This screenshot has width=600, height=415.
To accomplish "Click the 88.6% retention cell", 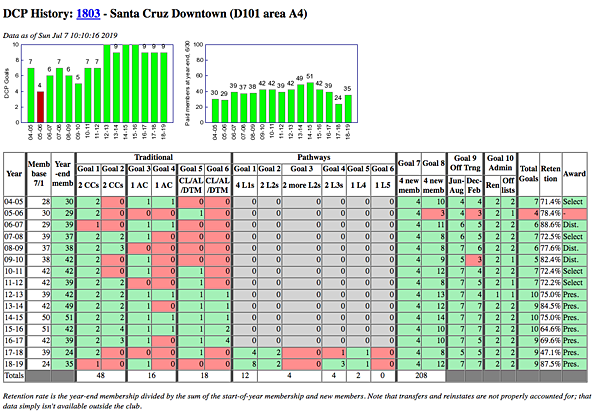I will (550, 225).
